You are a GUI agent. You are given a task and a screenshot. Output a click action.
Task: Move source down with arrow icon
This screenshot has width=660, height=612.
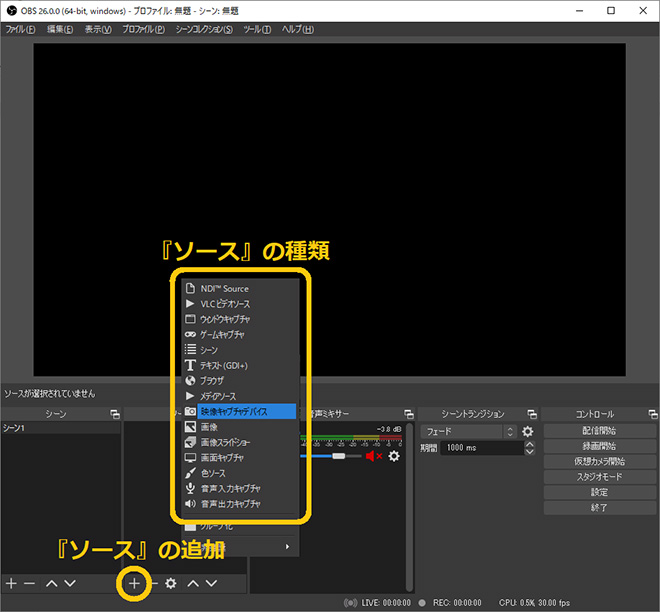coord(211,583)
